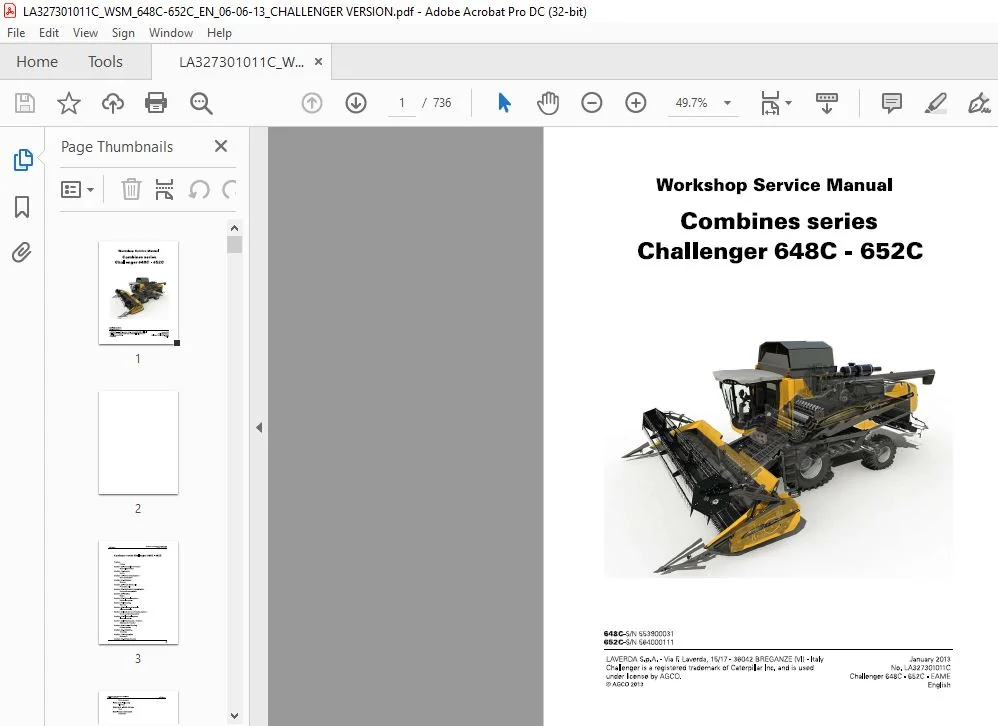Click the Challenger 648C - 652C title

[x=780, y=251]
